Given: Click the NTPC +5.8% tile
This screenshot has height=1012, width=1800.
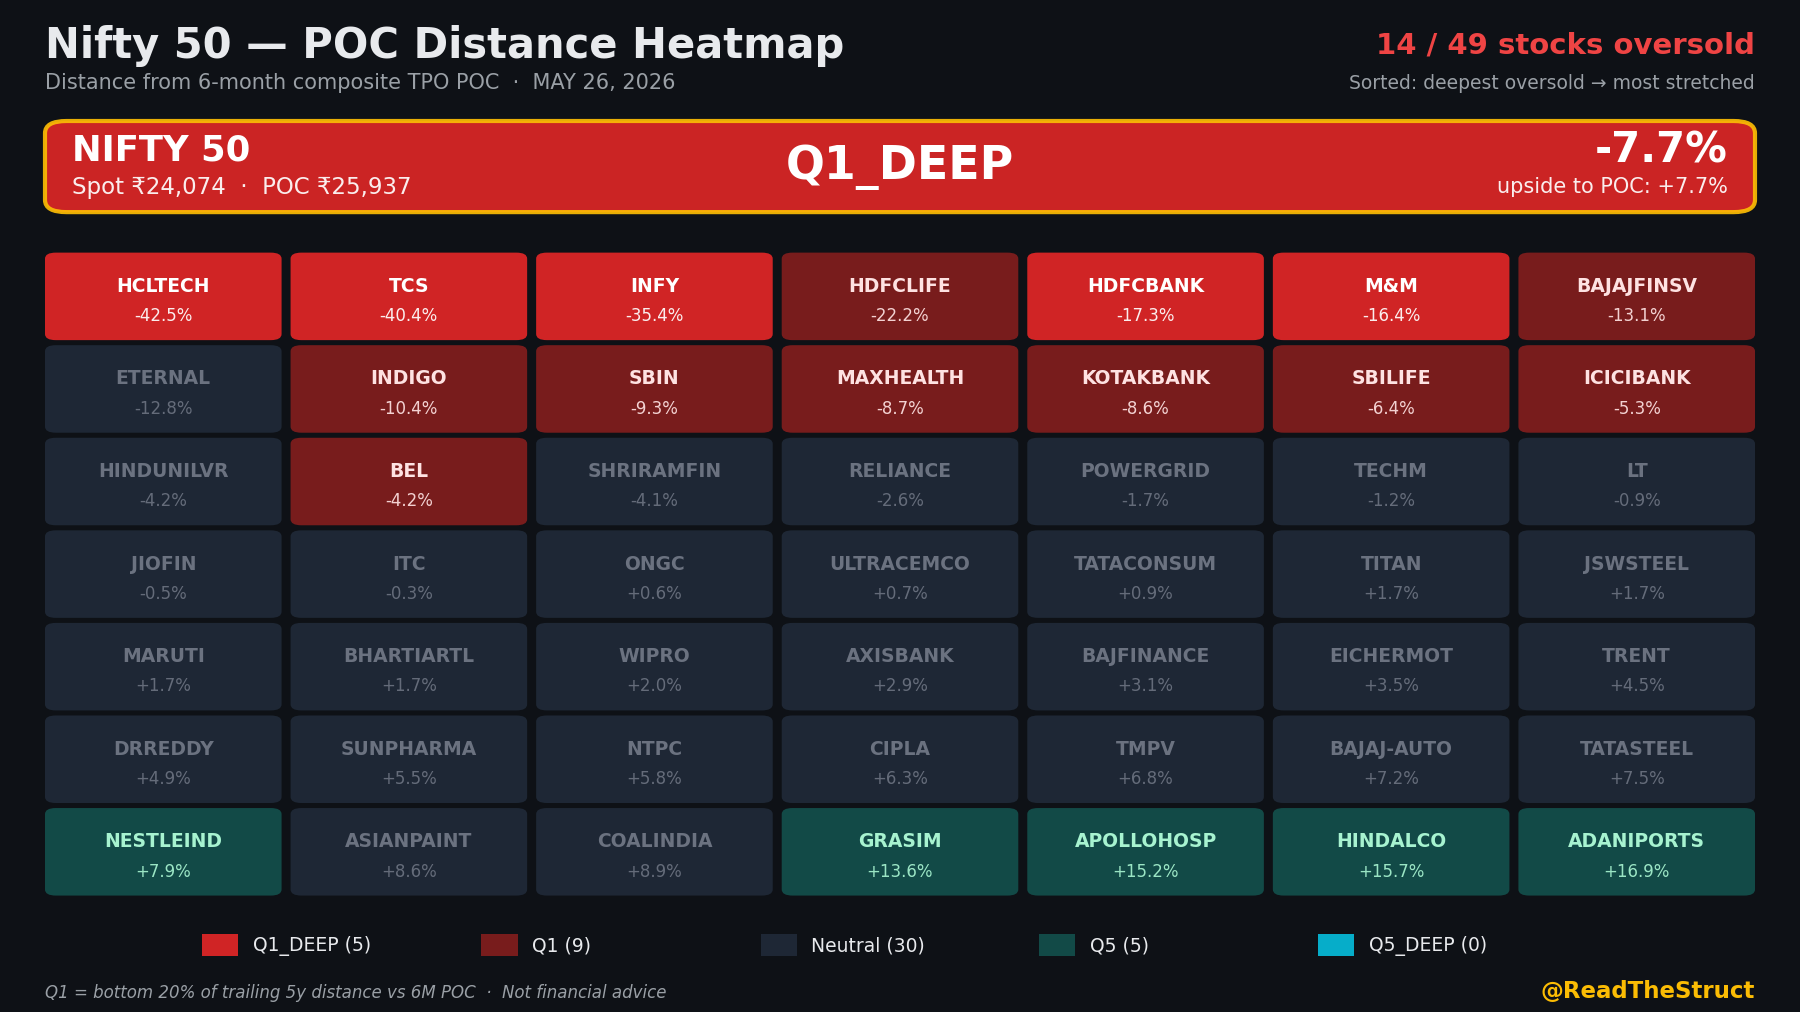Looking at the screenshot, I should click(654, 759).
